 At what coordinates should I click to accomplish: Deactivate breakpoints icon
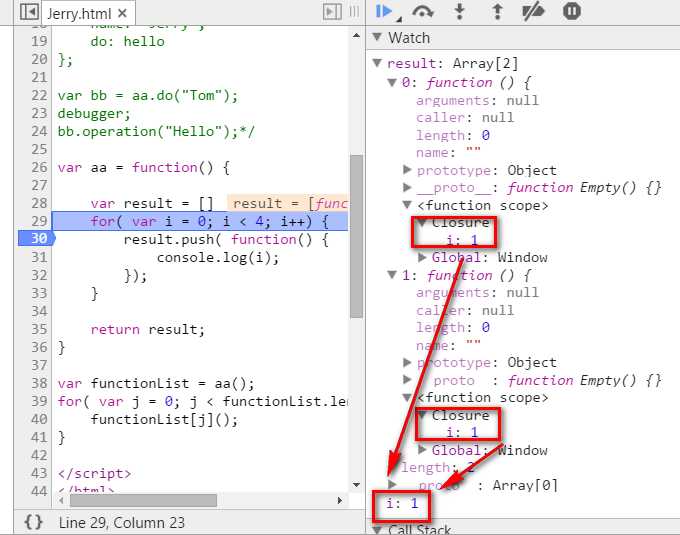tap(533, 11)
